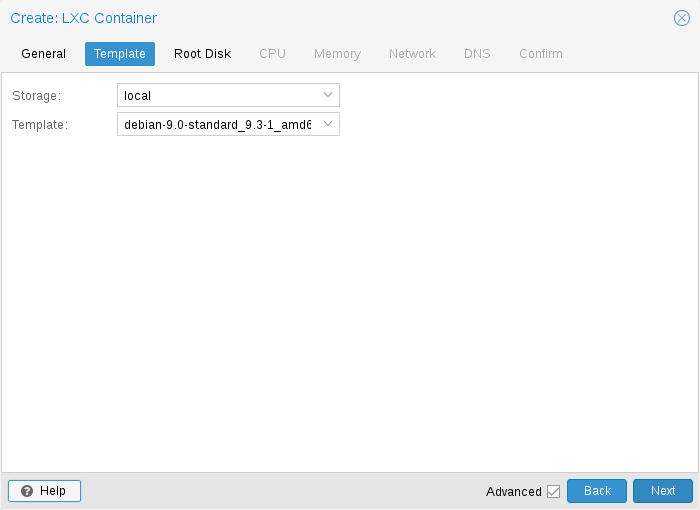
Task: Go Back to the previous step
Action: (597, 491)
